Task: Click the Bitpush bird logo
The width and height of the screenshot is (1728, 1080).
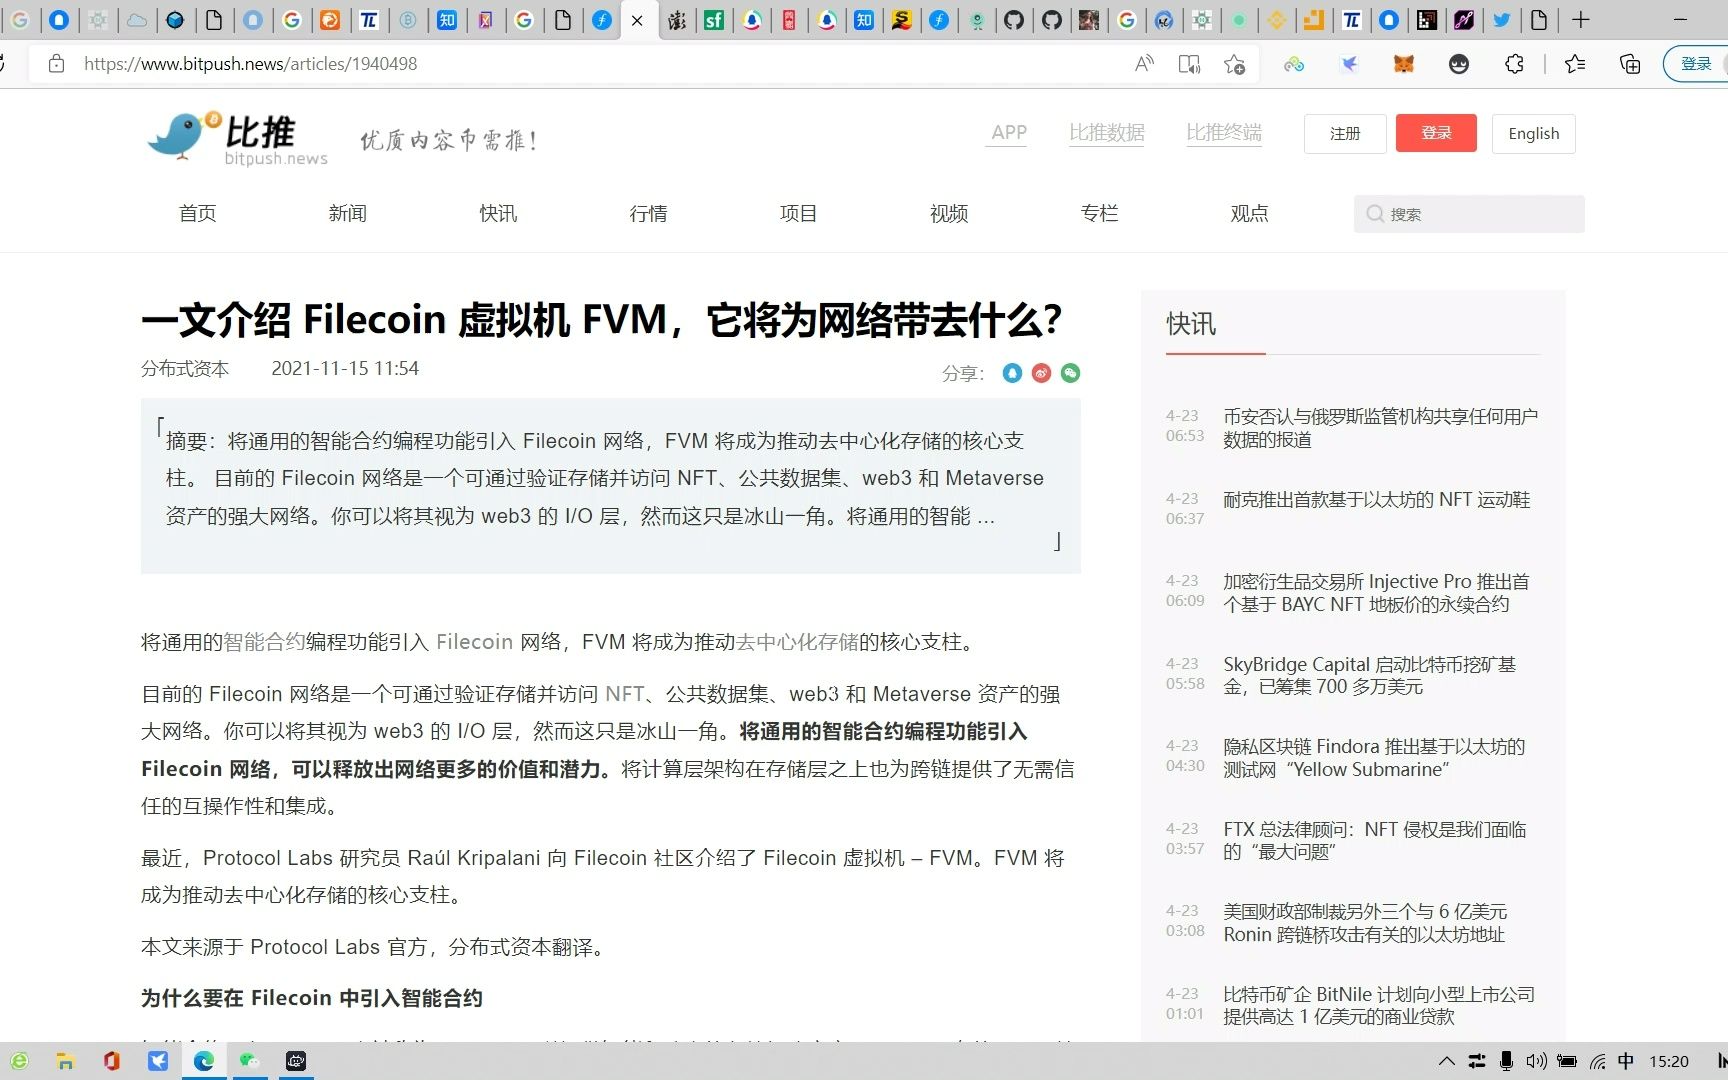Action: [238, 137]
